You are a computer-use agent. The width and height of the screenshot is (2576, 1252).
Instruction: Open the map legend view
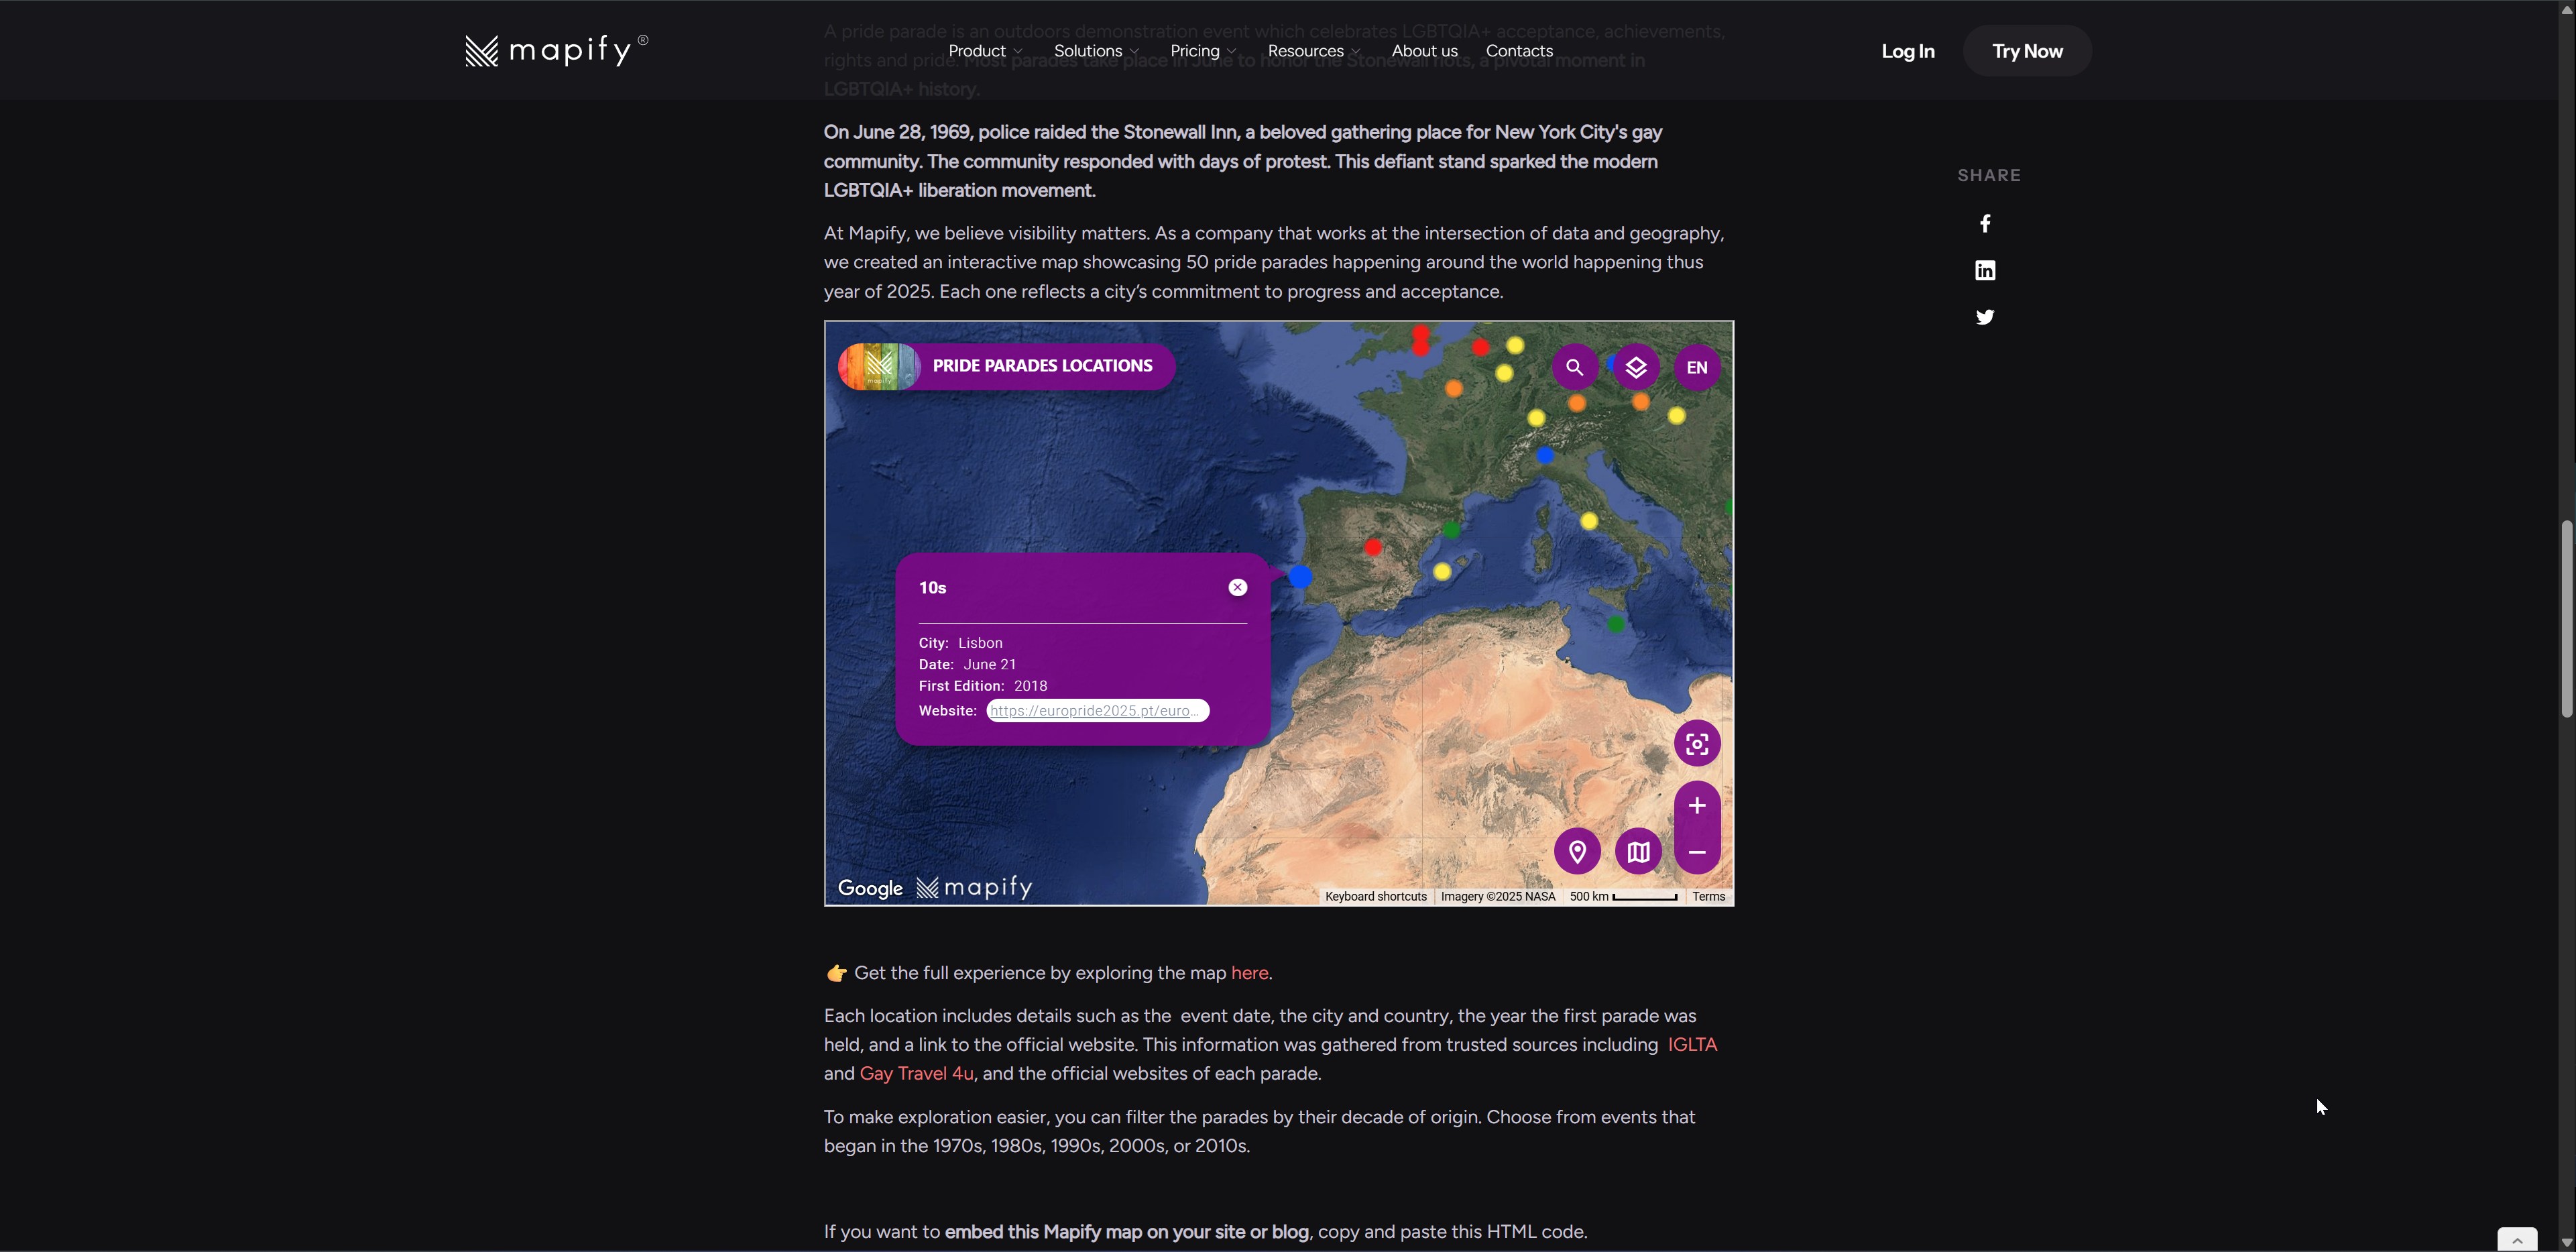(1638, 851)
